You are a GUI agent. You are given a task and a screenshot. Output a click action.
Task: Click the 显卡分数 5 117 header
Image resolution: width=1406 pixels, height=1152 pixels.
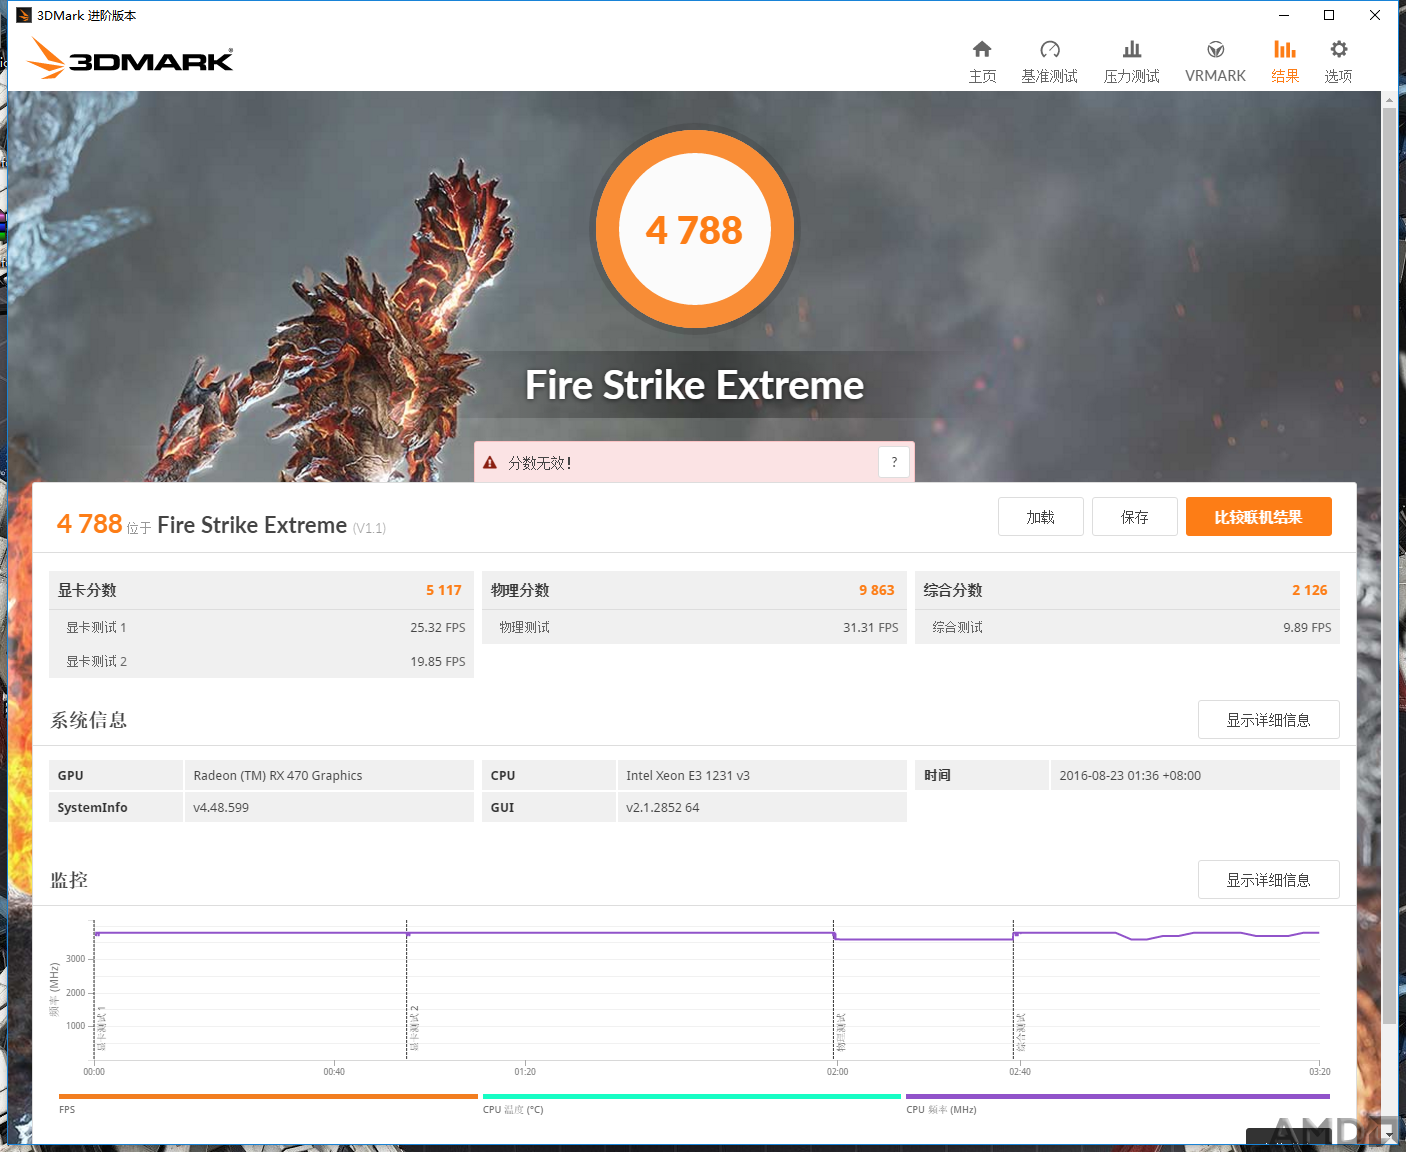pyautogui.click(x=261, y=590)
